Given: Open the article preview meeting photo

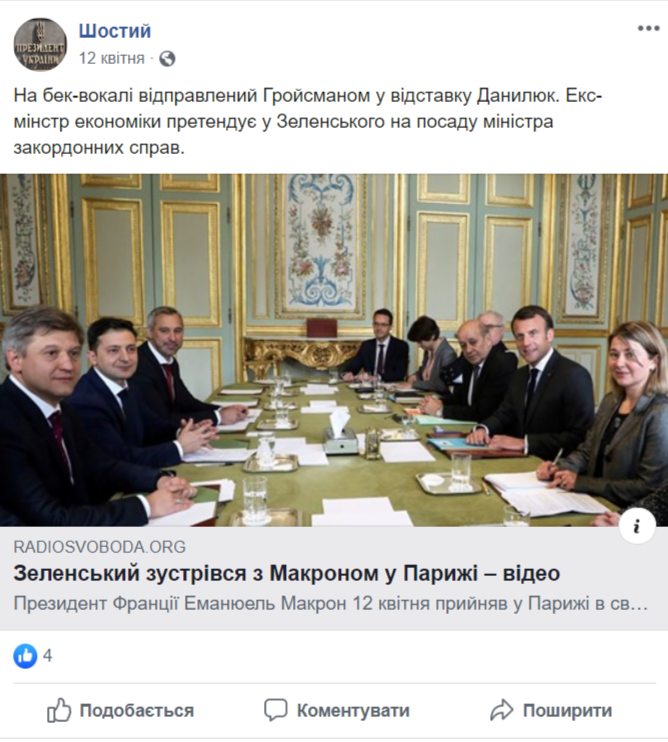Looking at the screenshot, I should [334, 350].
